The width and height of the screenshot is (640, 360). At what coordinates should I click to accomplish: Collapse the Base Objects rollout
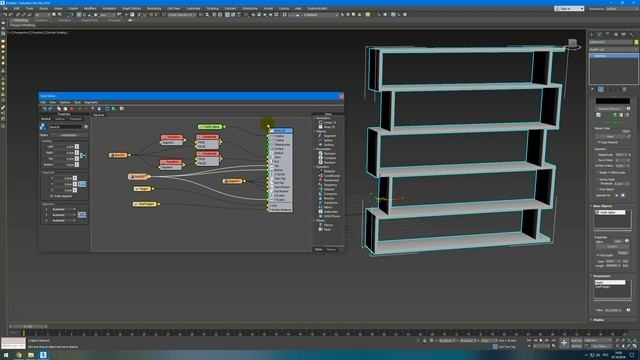click(602, 206)
